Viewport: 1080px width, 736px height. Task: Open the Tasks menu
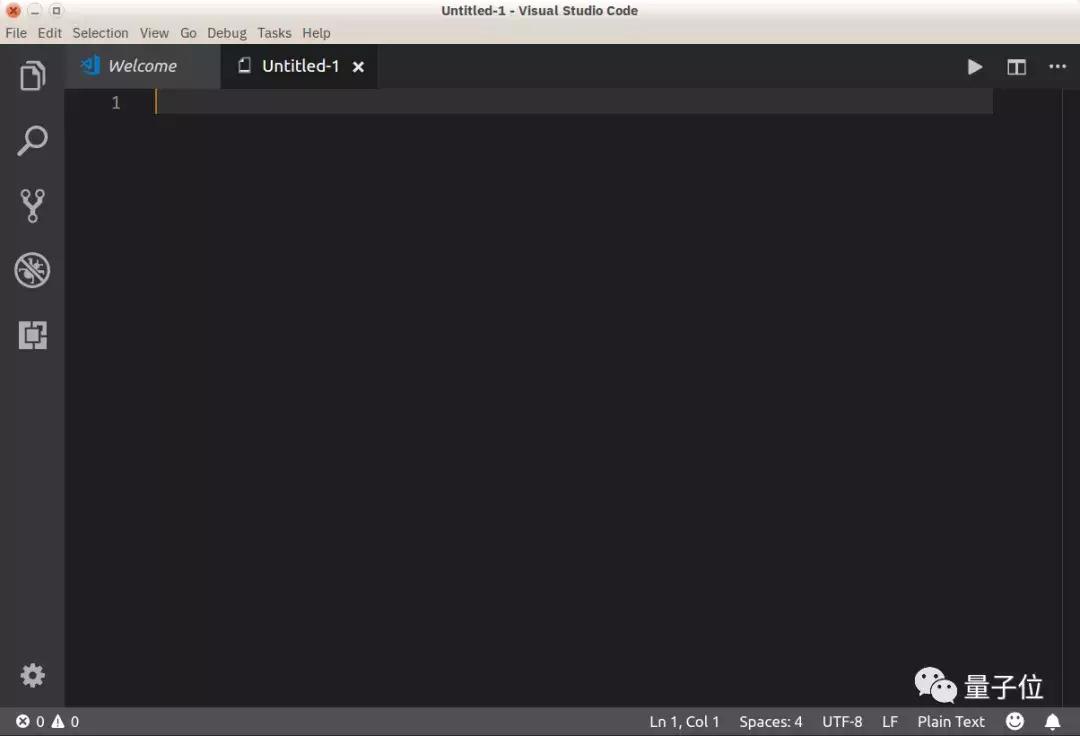(x=274, y=33)
